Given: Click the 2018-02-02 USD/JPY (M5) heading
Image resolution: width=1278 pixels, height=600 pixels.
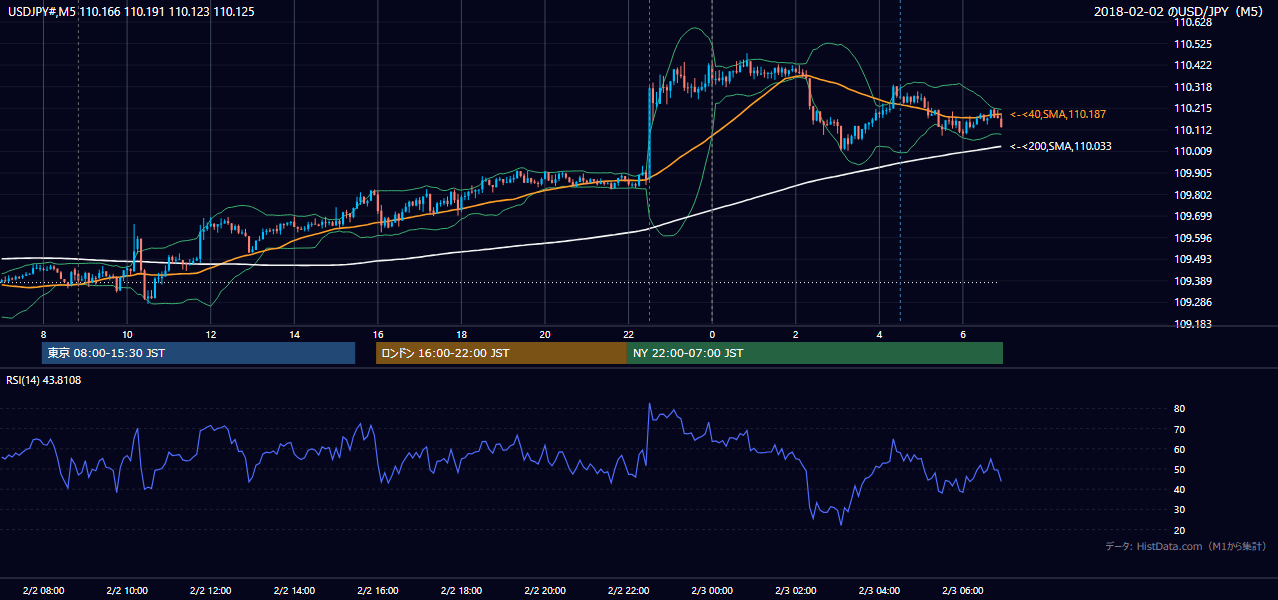Looking at the screenshot, I should [x=1180, y=11].
